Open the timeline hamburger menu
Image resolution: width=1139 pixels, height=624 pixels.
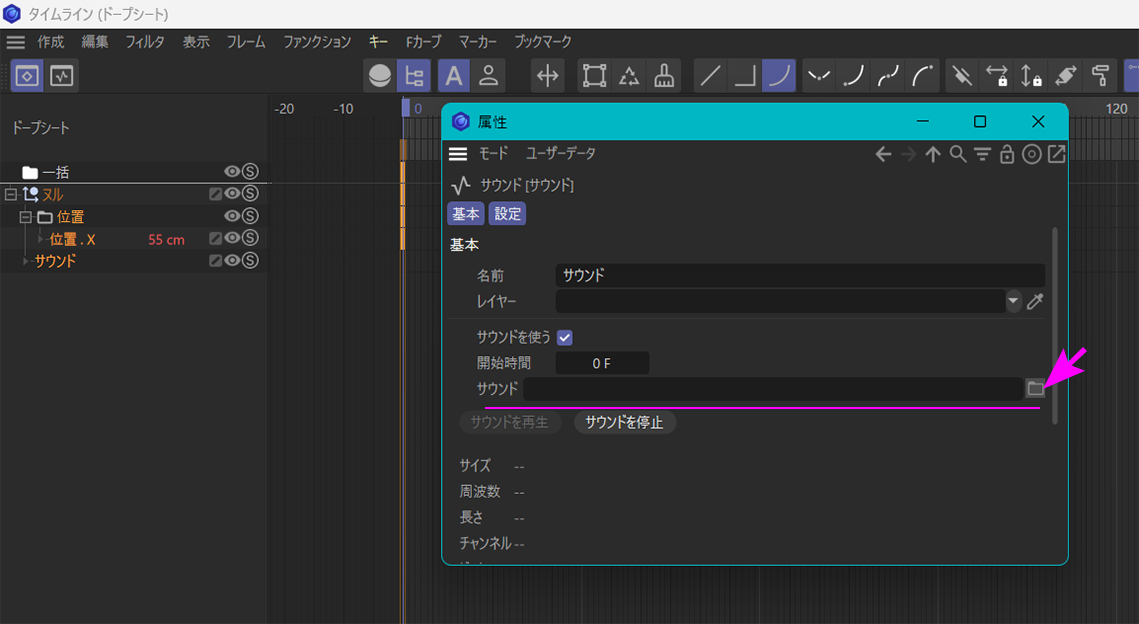tap(15, 42)
